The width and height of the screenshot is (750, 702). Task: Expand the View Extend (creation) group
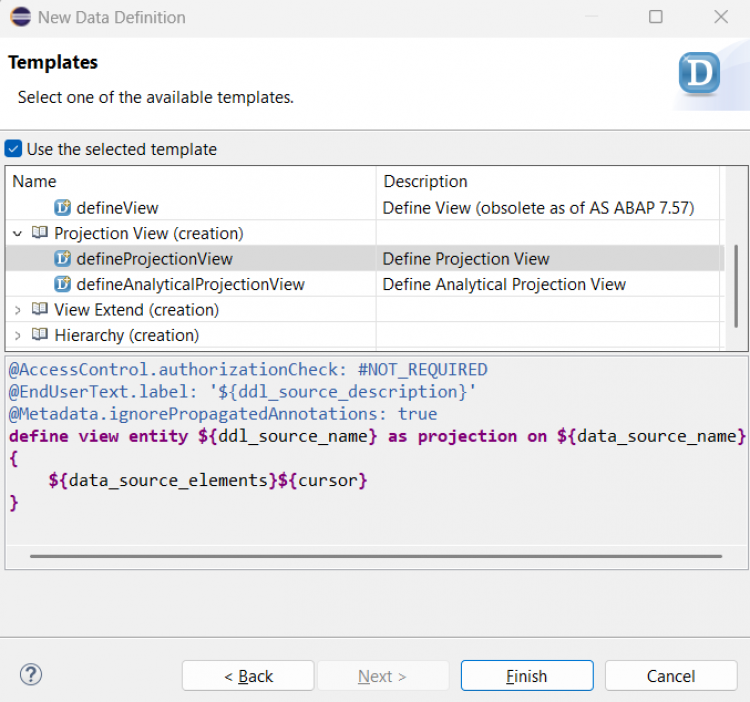coord(18,310)
